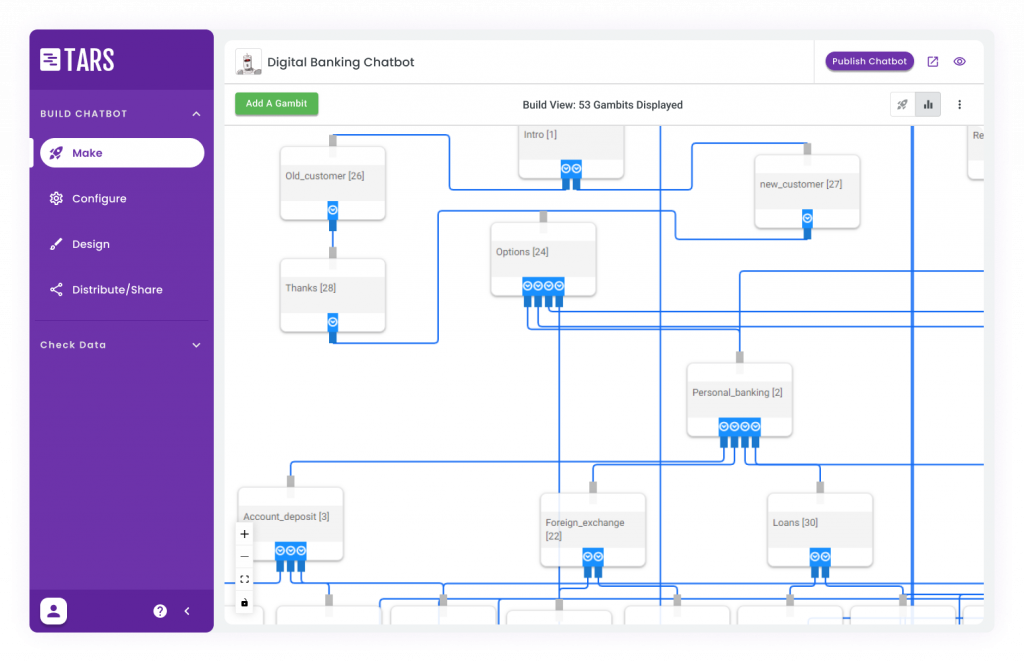The width and height of the screenshot is (1024, 662).
Task: Click the zoom out minus button
Action: (245, 557)
